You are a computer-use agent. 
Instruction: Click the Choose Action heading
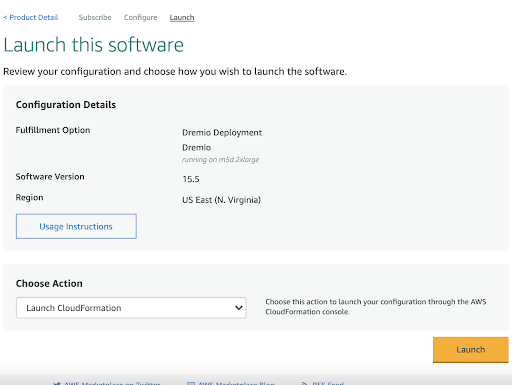[x=49, y=283]
